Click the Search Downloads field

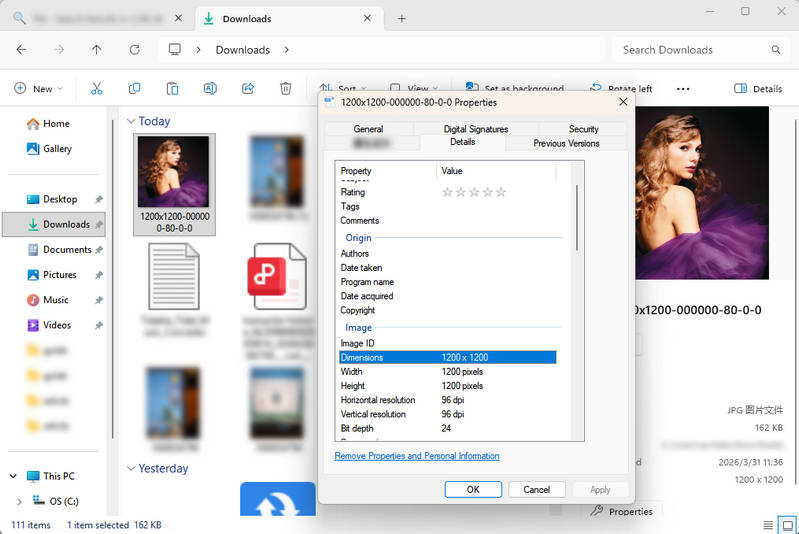pos(690,49)
